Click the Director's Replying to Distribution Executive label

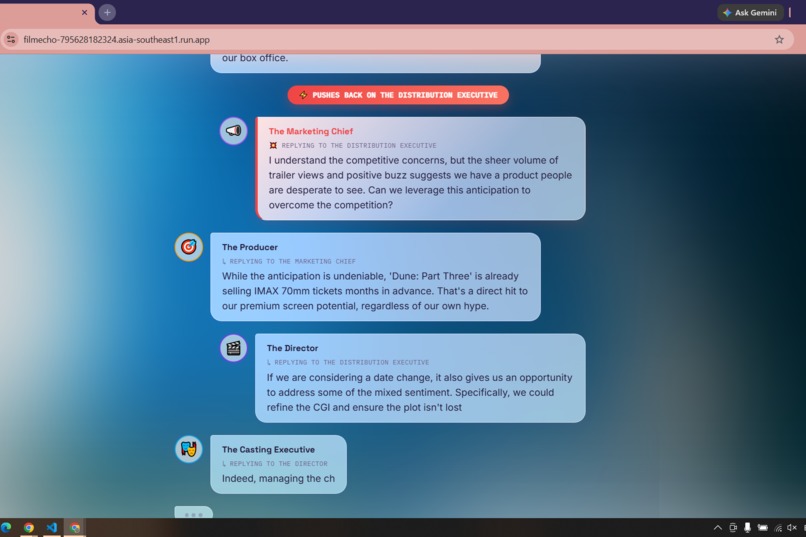(347, 362)
